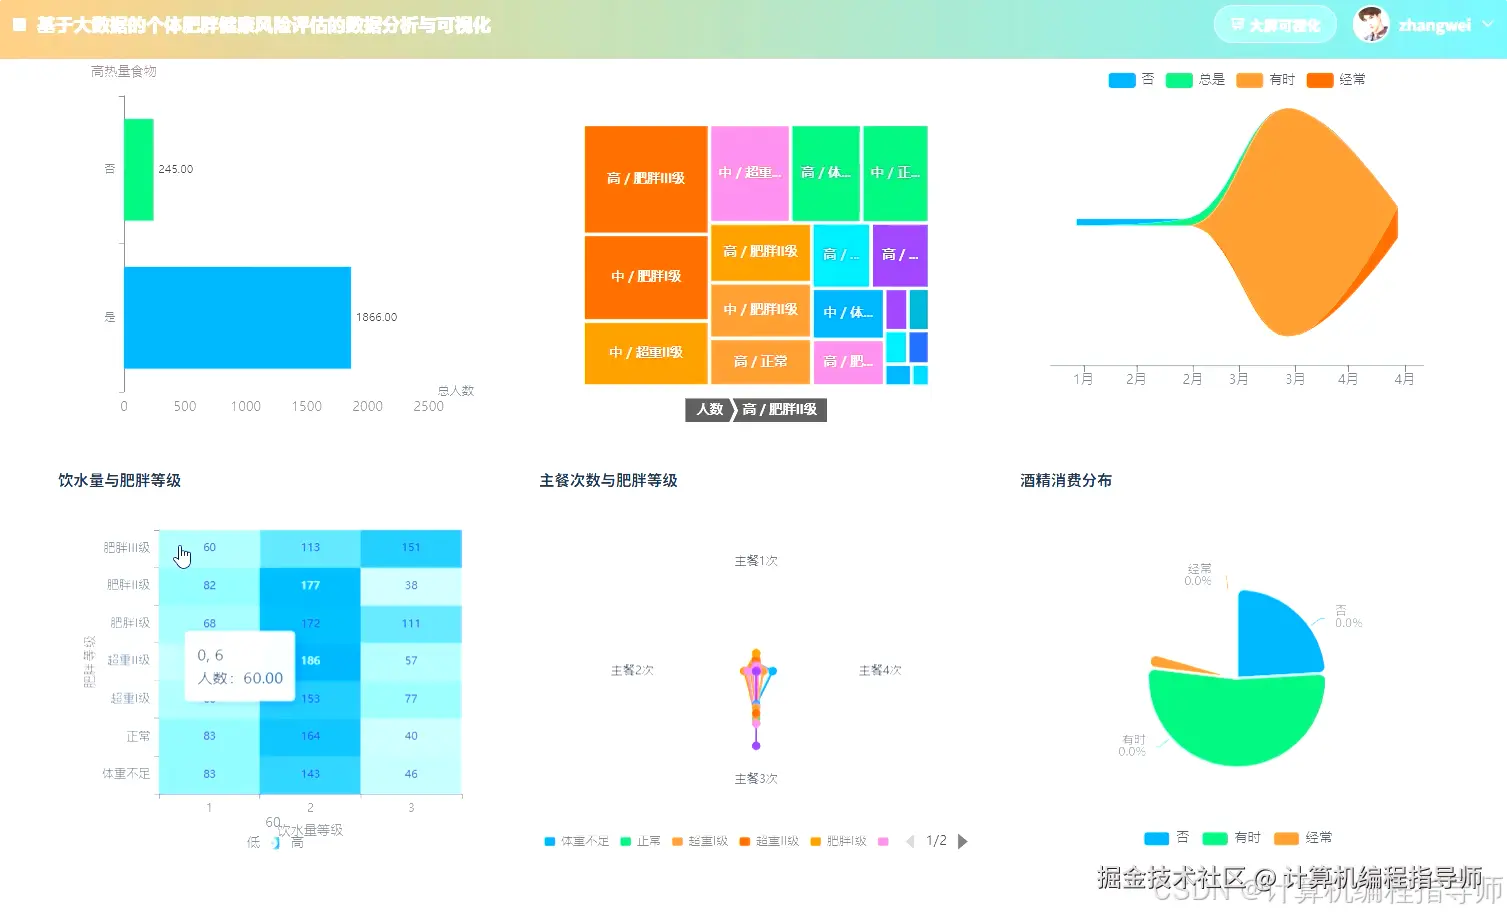Click the 主餐4次 radar axis label
This screenshot has width=1507, height=916.
coord(880,670)
